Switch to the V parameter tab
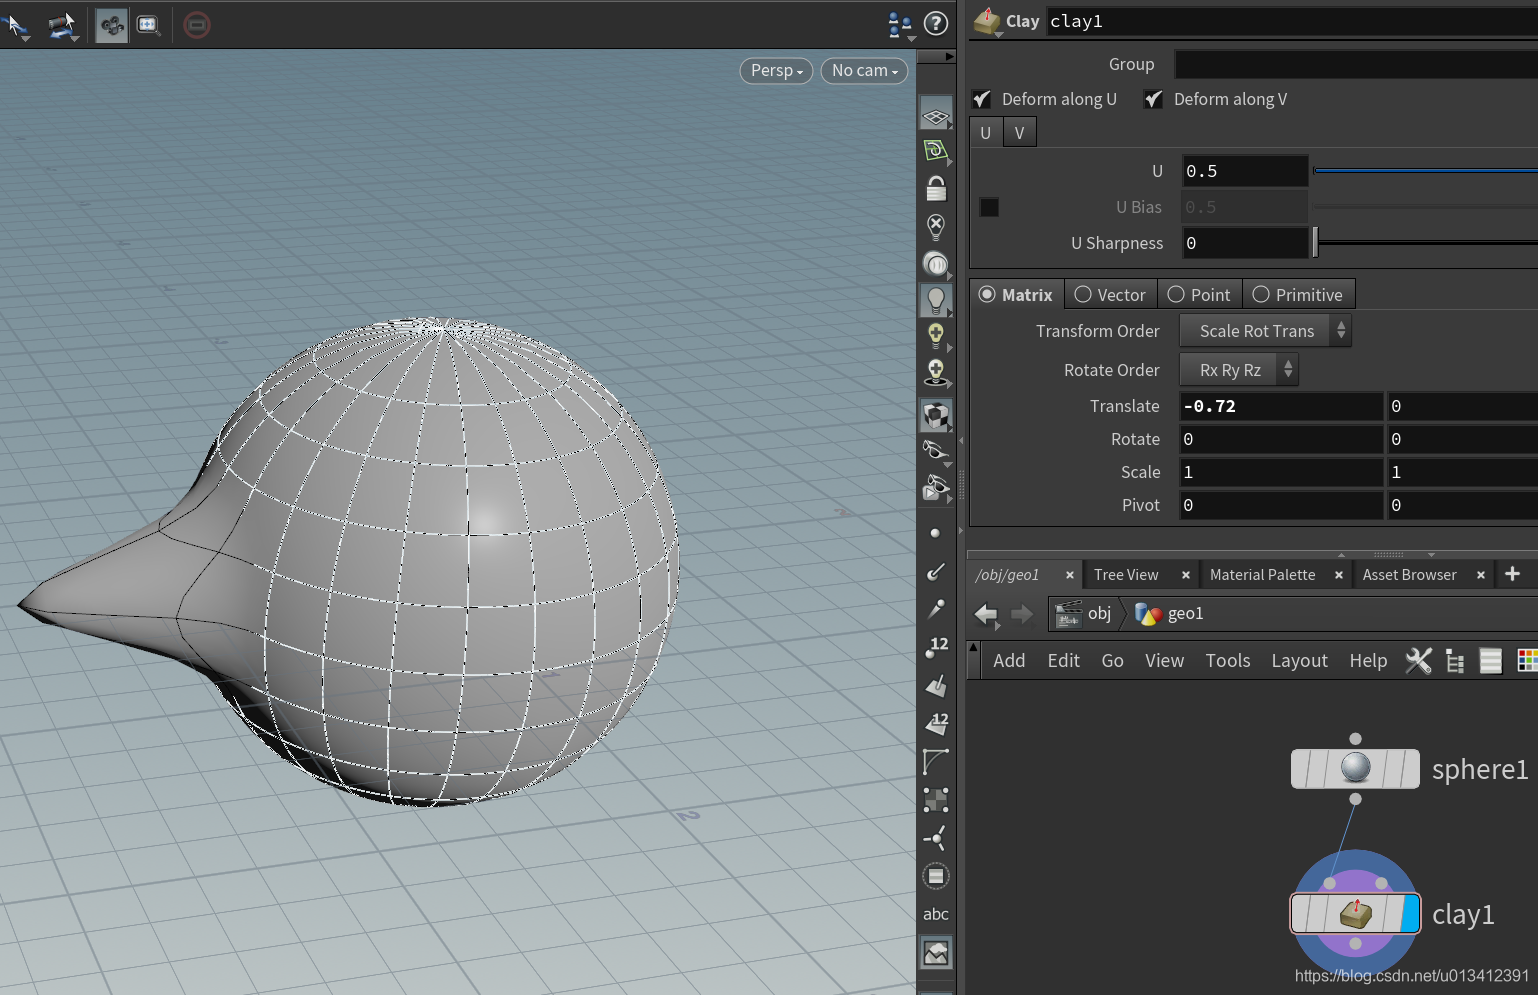 1019,132
